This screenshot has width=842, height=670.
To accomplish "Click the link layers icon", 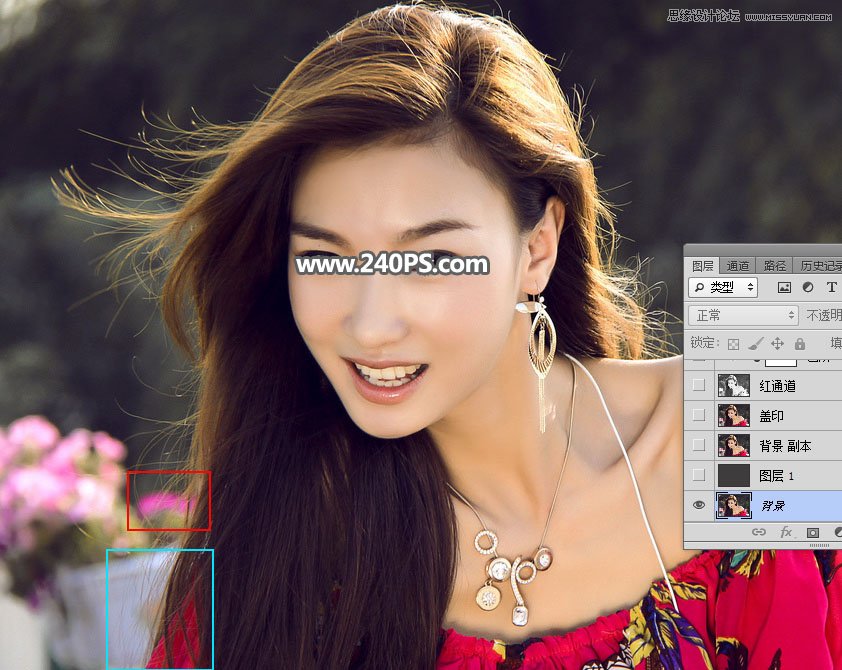I will [759, 532].
